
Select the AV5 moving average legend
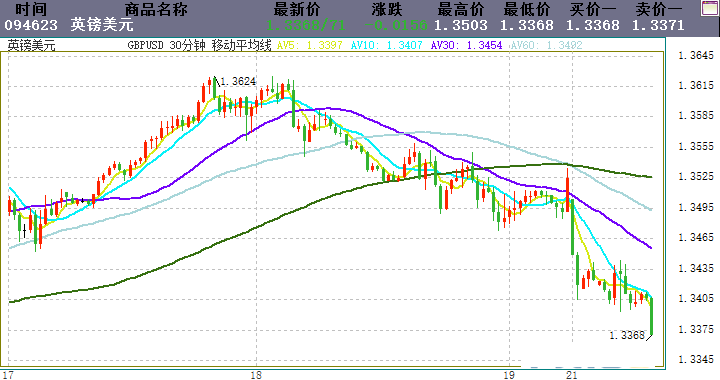[x=309, y=45]
